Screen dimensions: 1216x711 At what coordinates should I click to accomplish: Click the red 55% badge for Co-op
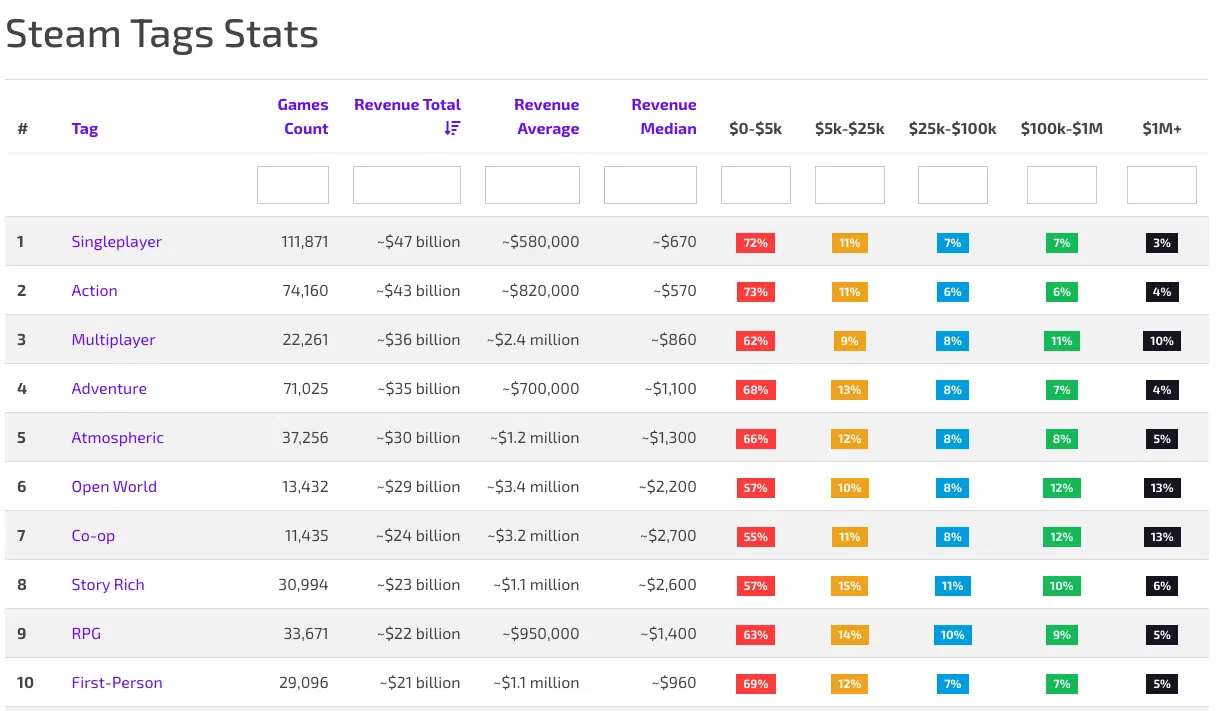click(x=756, y=537)
